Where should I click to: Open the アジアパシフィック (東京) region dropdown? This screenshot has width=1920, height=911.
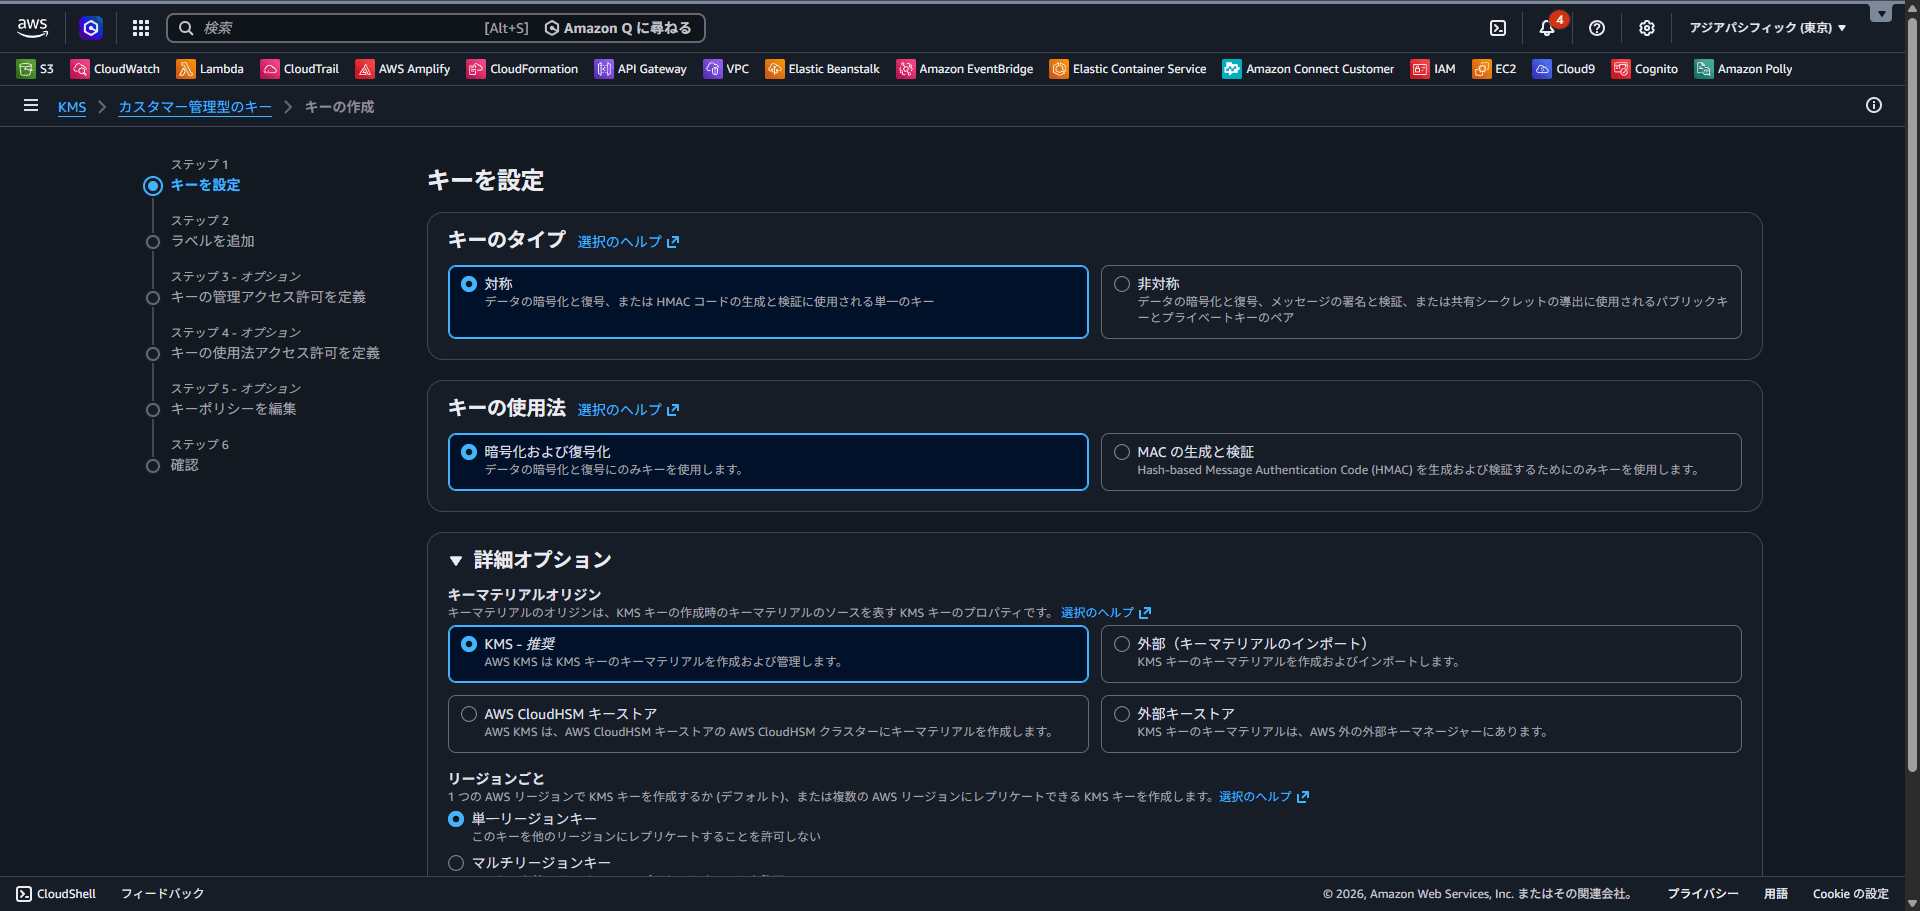(1768, 28)
